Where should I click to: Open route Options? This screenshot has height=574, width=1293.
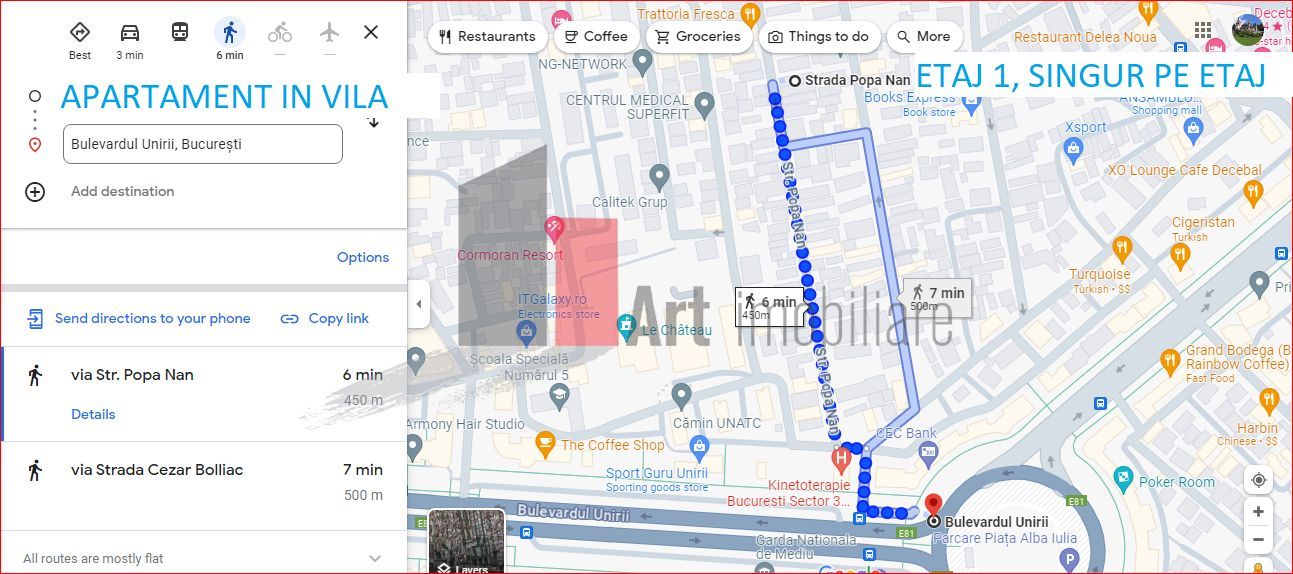coord(363,257)
